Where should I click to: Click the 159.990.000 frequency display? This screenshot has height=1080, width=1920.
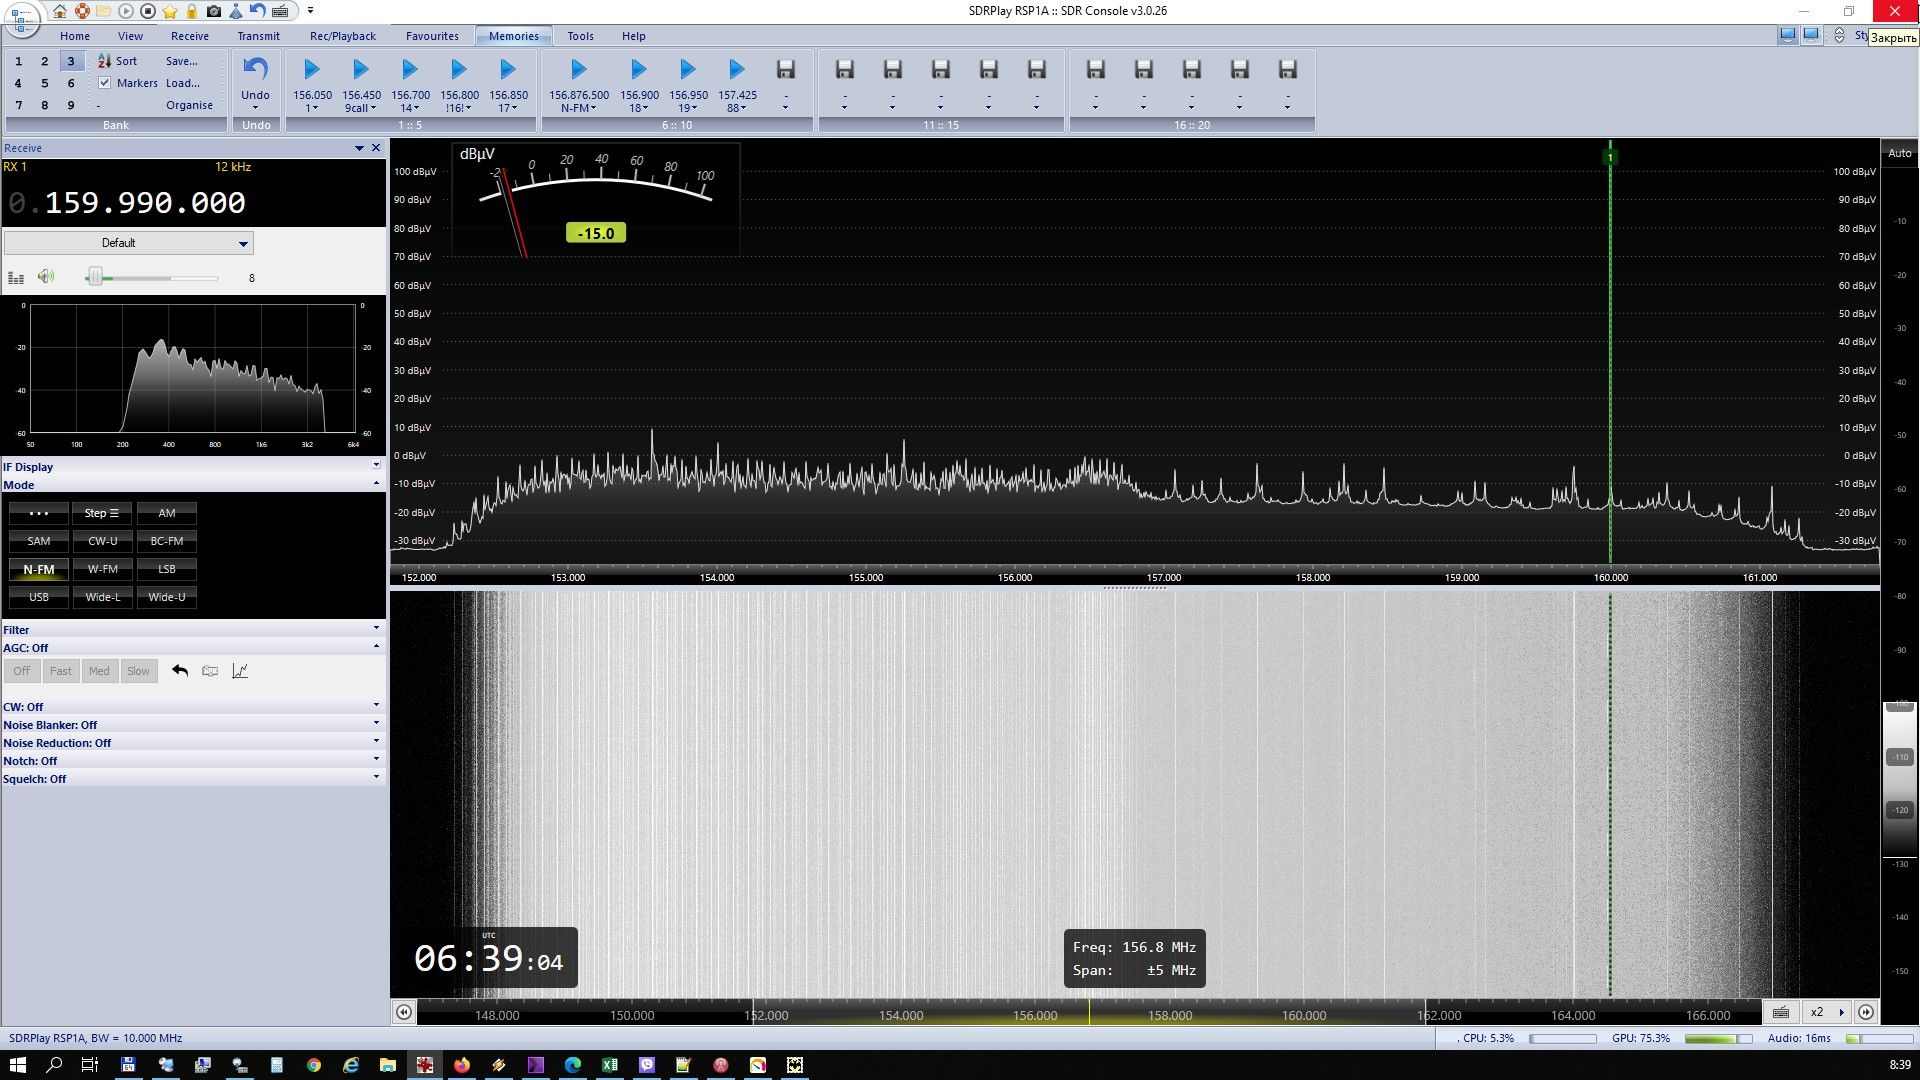coord(145,203)
